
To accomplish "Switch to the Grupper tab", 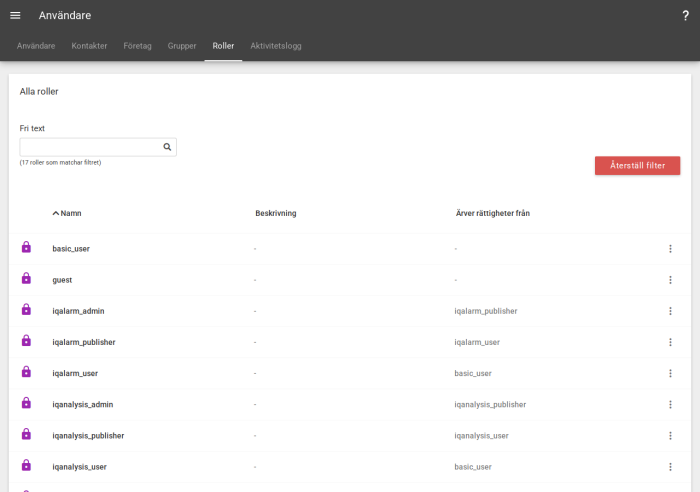I will click(182, 46).
